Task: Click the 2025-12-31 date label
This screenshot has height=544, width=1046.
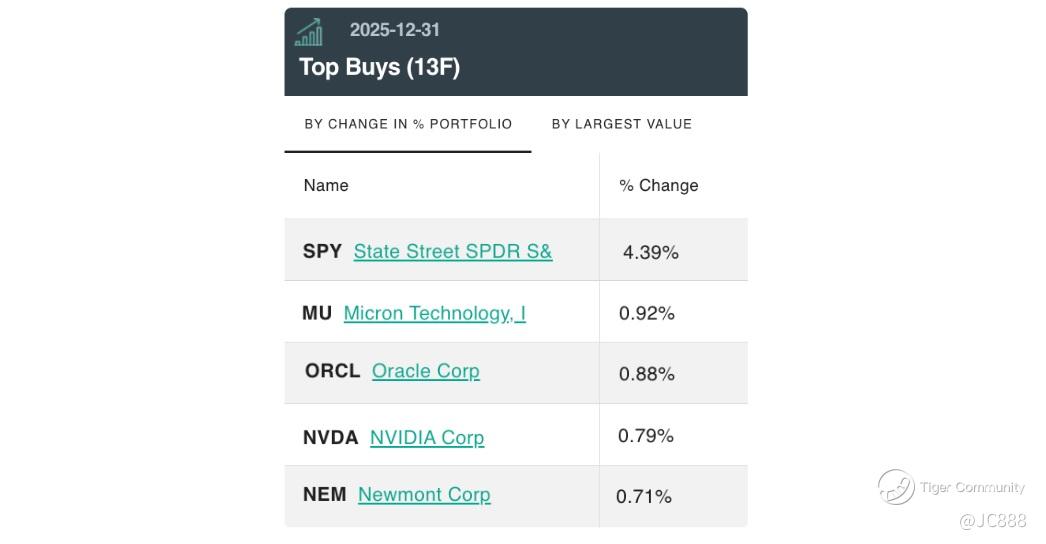Action: click(394, 30)
